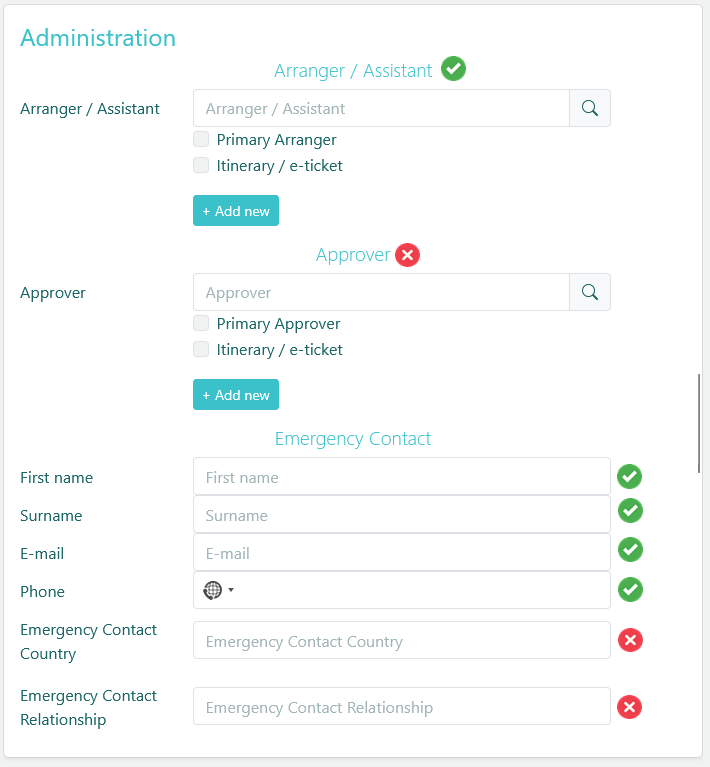Click green checkmark next to First name field
710x767 pixels.
point(629,476)
